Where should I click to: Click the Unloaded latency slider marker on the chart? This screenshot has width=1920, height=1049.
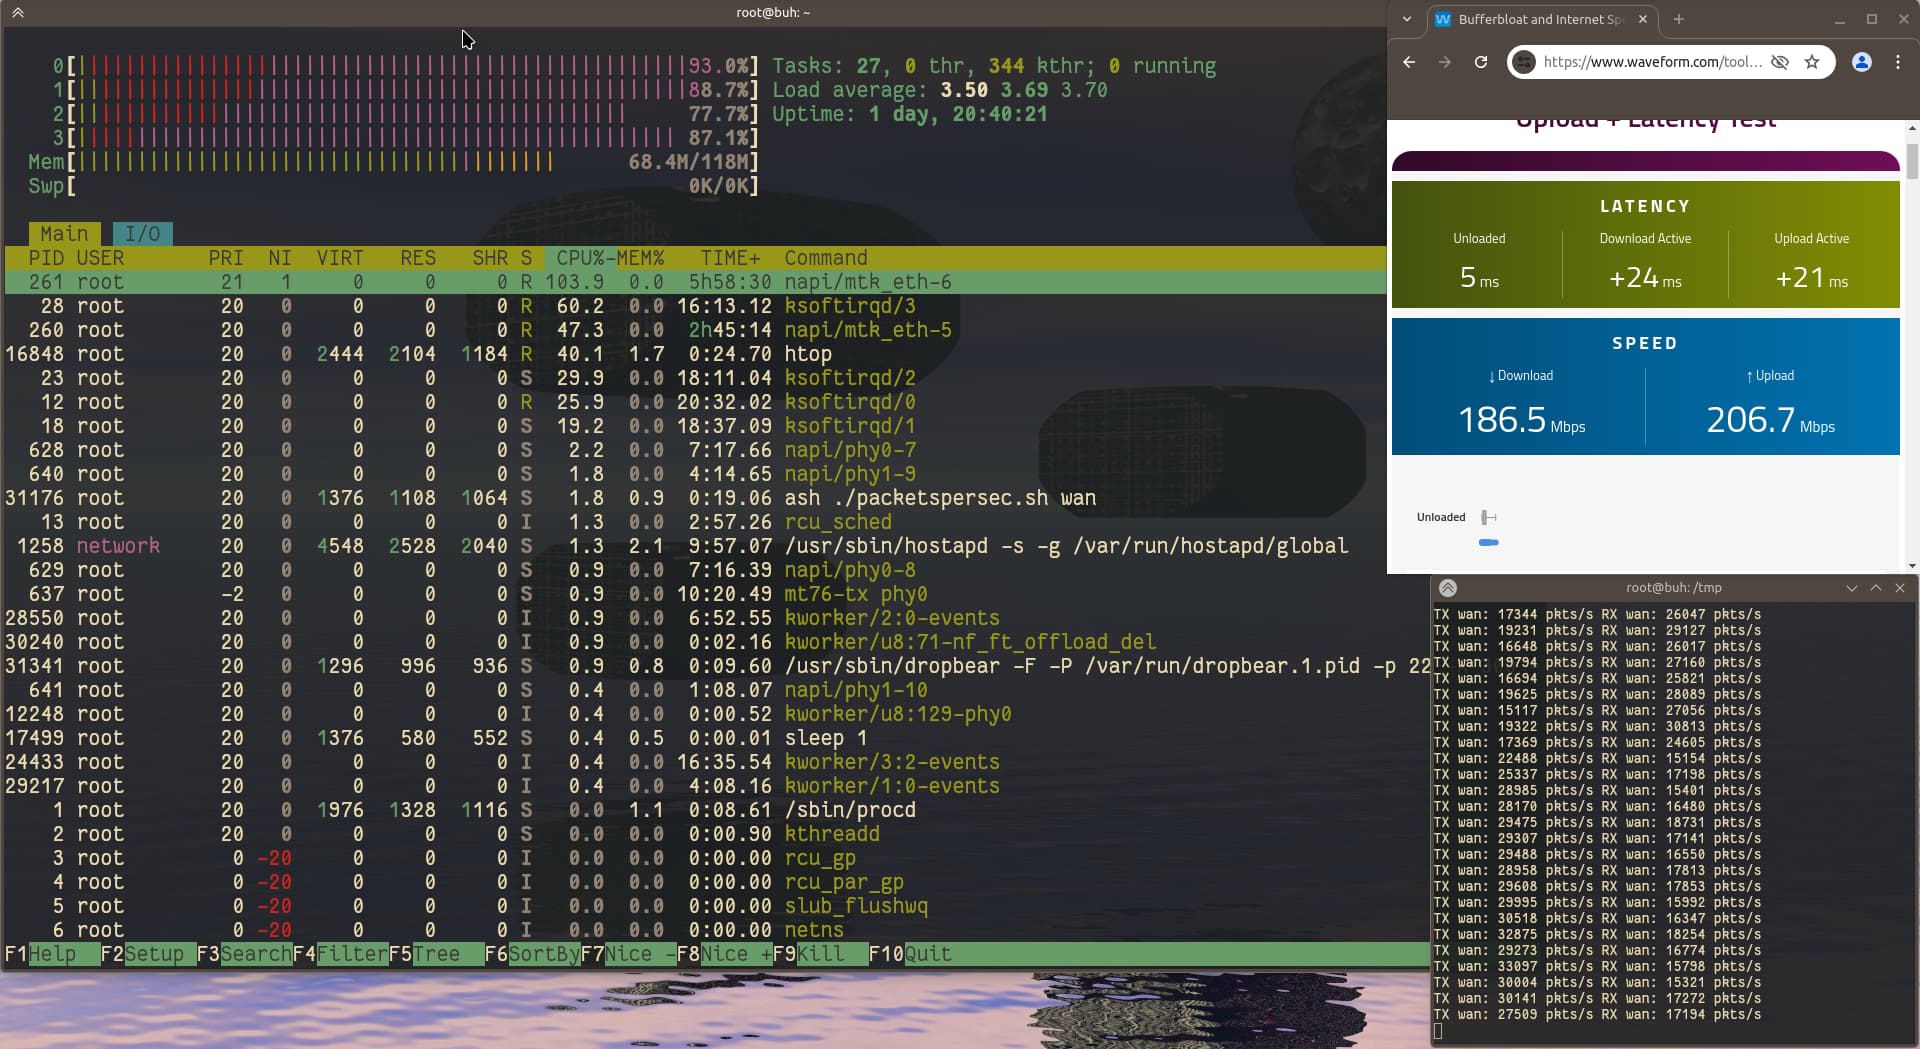pos(1489,517)
